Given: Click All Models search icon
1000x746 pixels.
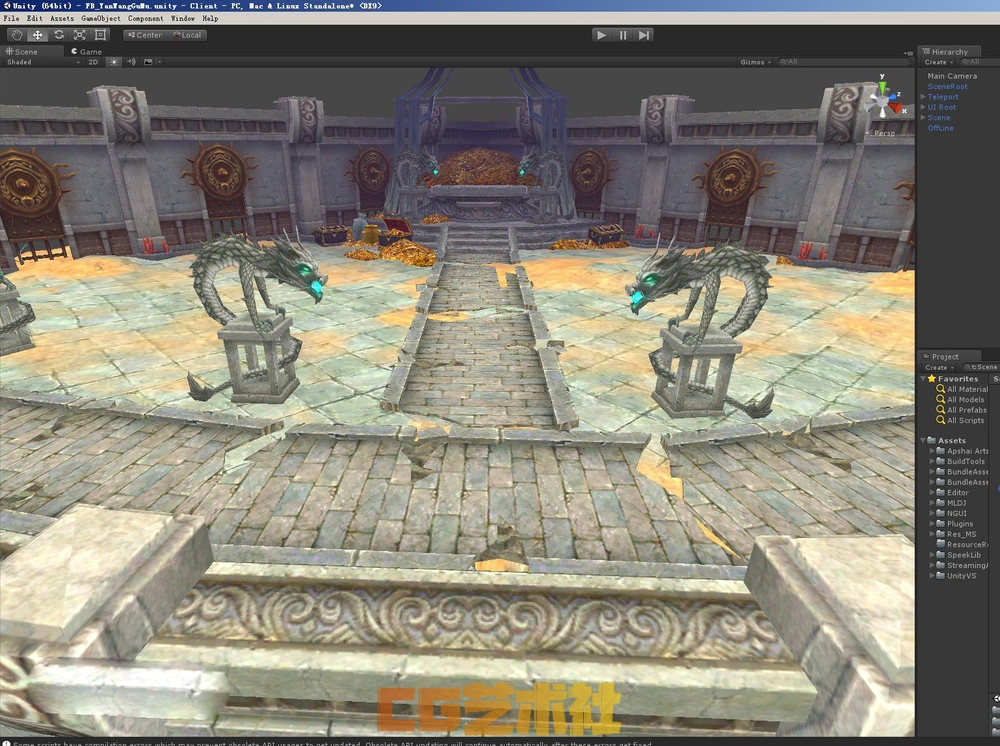Looking at the screenshot, I should click(x=941, y=399).
